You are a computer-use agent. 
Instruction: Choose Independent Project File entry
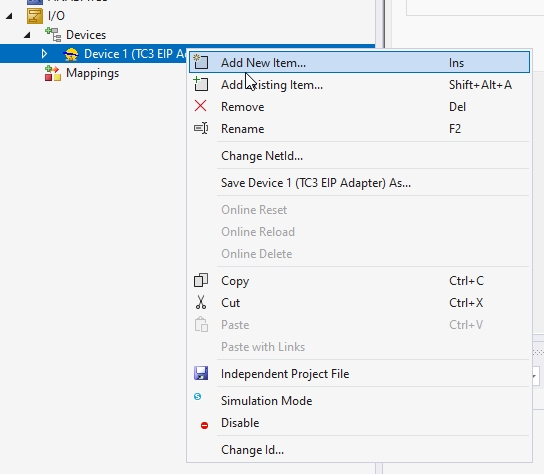coord(359,374)
